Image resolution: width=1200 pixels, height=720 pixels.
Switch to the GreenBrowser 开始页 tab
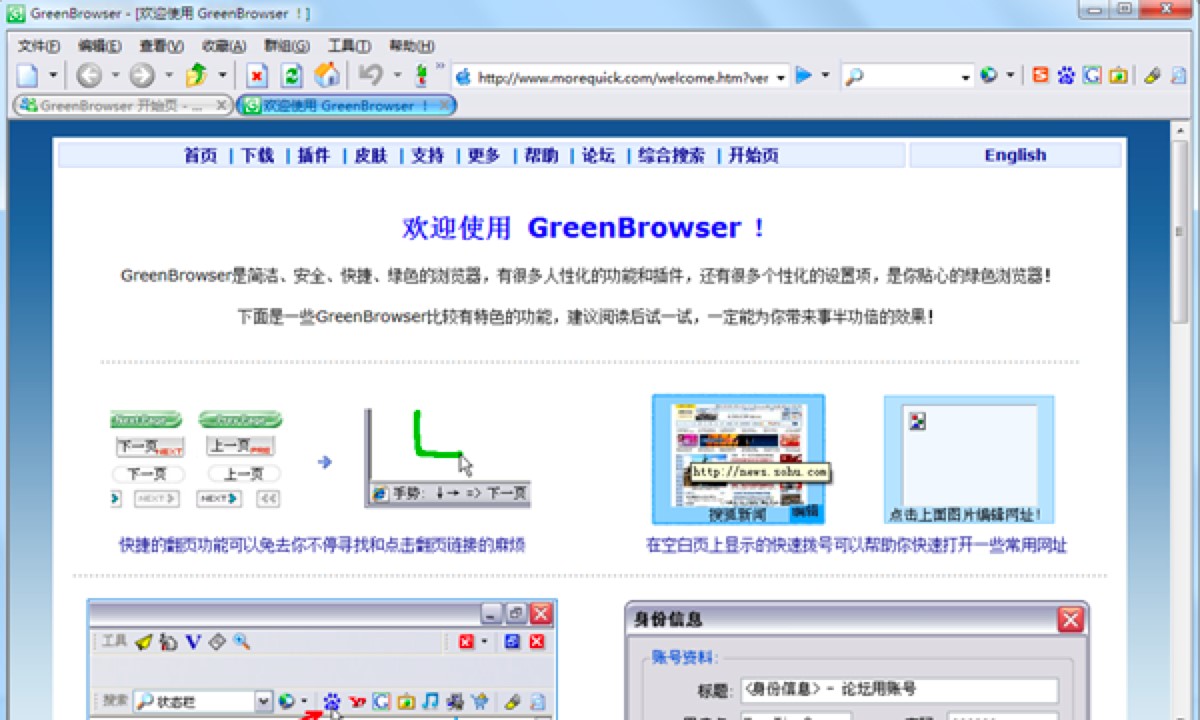coord(110,104)
